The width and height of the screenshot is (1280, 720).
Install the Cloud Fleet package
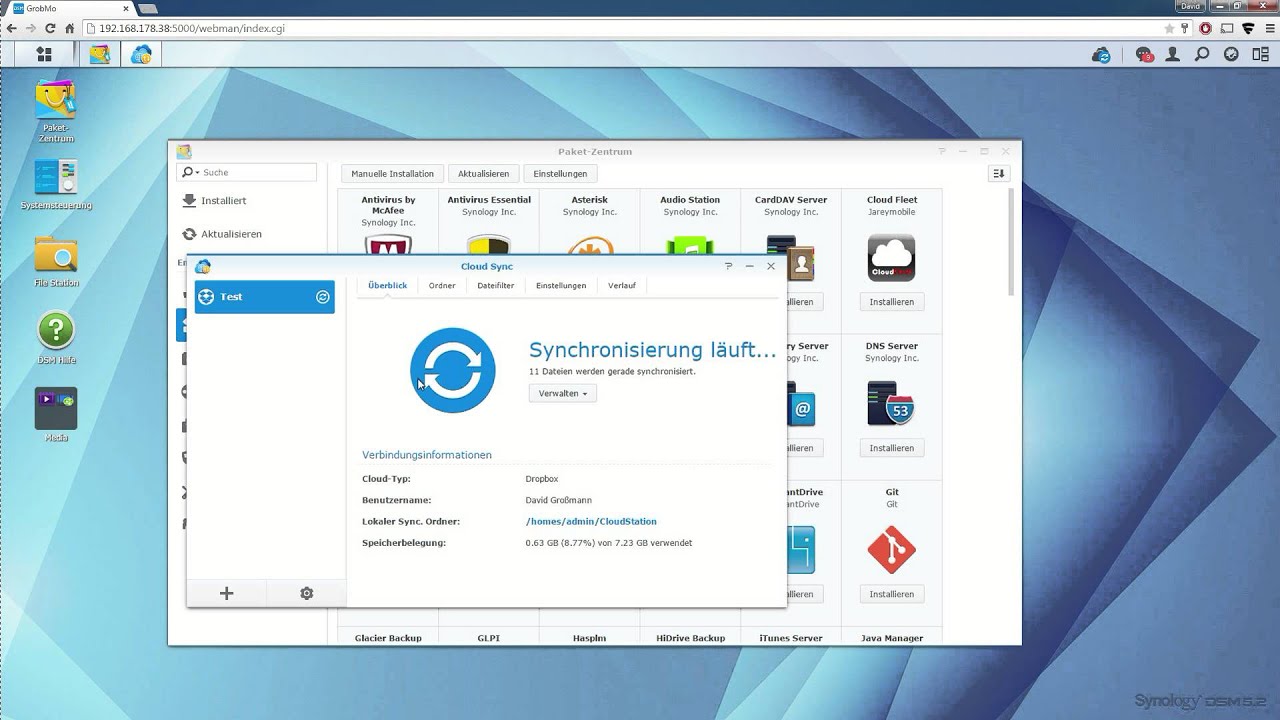891,302
